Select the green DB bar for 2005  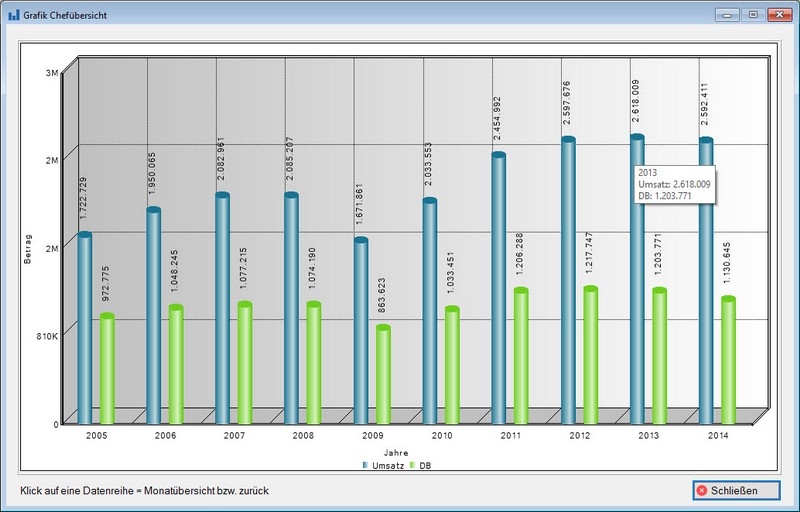(x=107, y=370)
